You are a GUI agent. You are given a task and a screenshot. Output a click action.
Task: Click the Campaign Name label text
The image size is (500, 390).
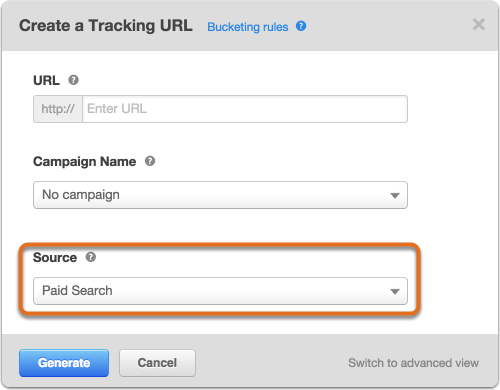84,162
